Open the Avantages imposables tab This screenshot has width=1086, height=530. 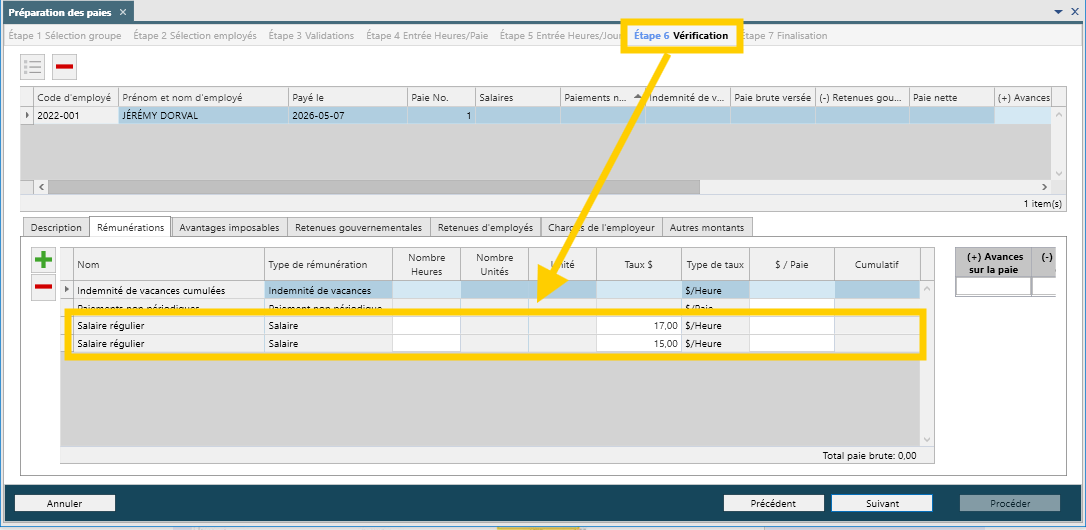229,227
